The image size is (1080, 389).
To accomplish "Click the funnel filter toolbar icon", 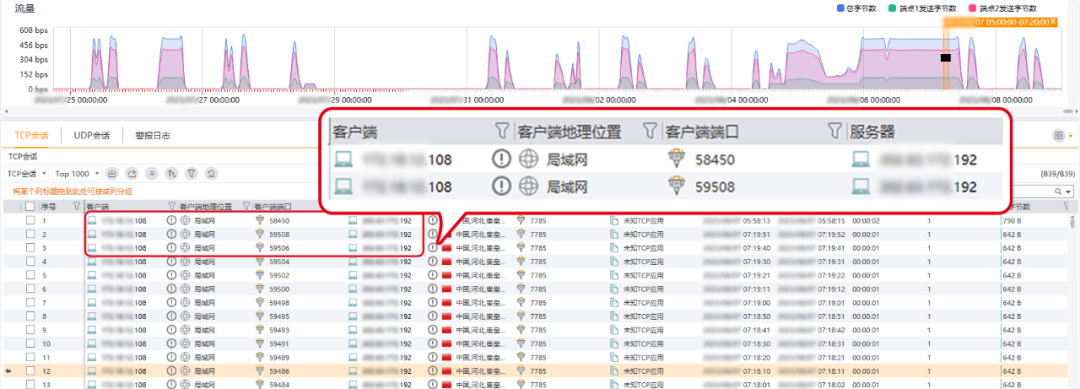I will 191,174.
